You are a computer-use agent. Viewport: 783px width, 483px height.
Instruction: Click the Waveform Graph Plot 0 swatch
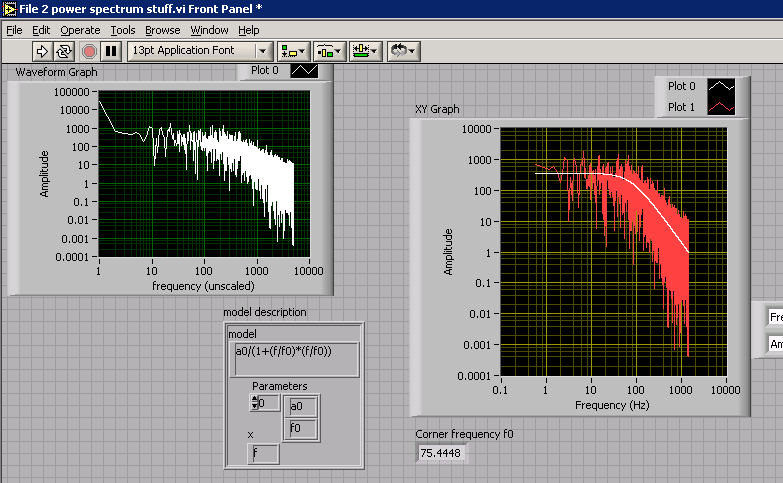tap(304, 71)
